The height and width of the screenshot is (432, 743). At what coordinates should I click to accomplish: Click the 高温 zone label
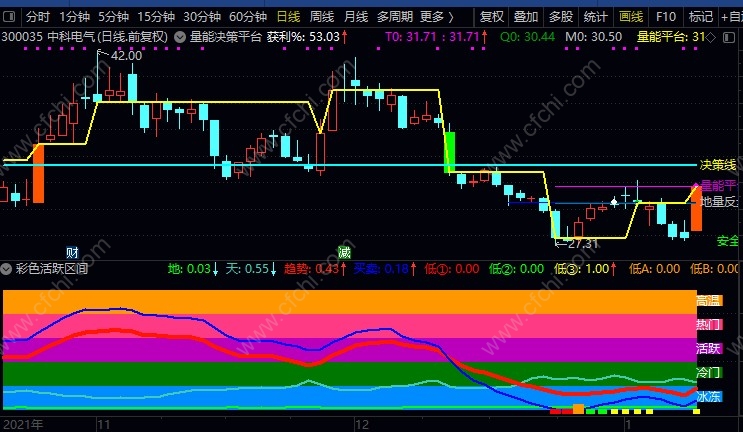709,300
